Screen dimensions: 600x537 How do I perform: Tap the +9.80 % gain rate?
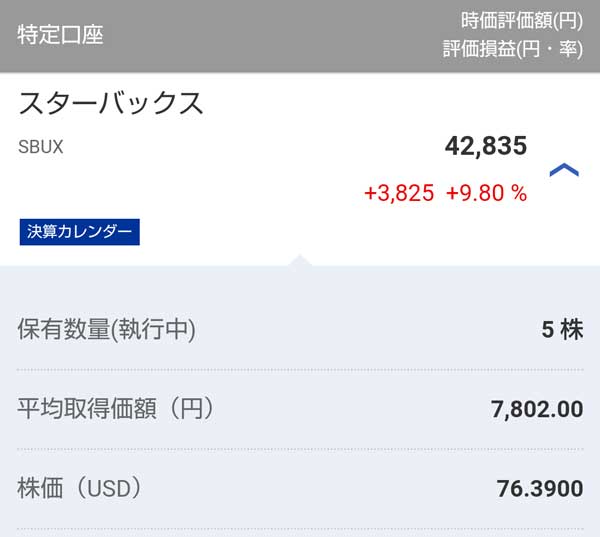coord(486,193)
